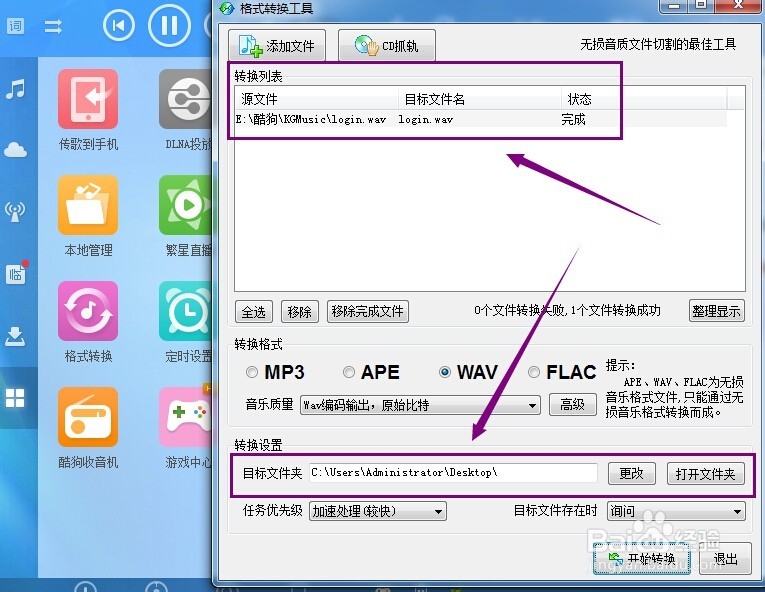This screenshot has width=765, height=592.
Task: Open 酷狗收音机 radio tool
Action: pyautogui.click(x=88, y=417)
